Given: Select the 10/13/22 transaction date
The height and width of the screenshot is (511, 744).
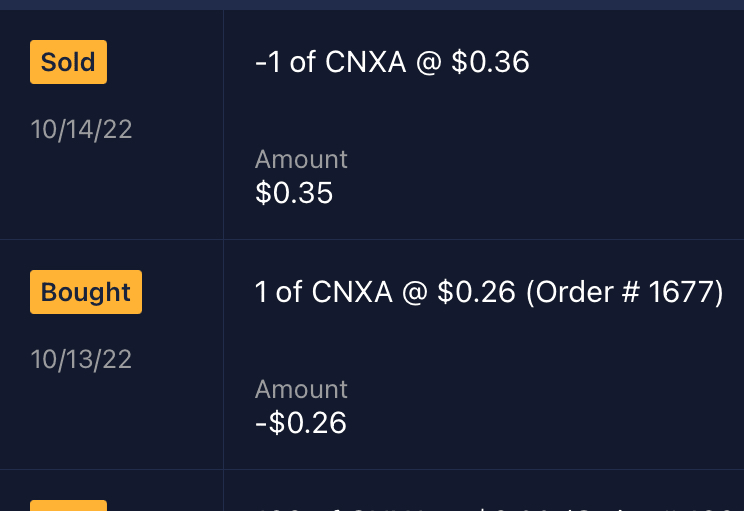Looking at the screenshot, I should pos(82,359).
